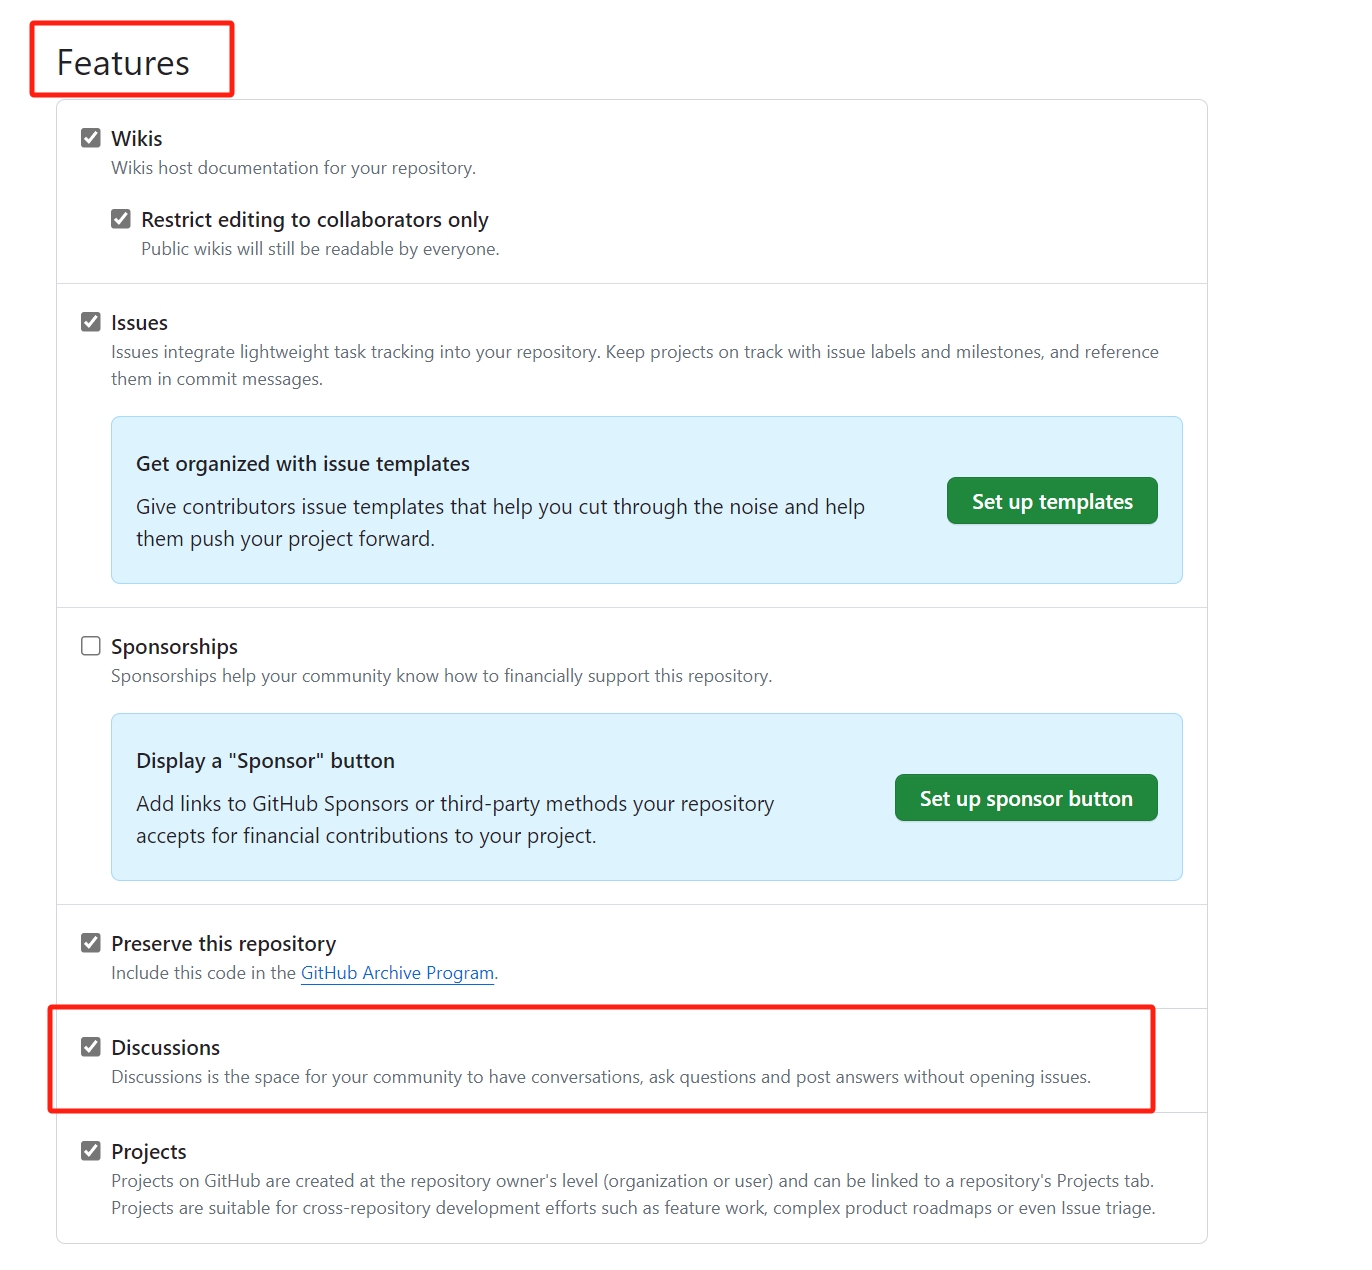
Task: Click the Features section heading
Action: tap(123, 63)
